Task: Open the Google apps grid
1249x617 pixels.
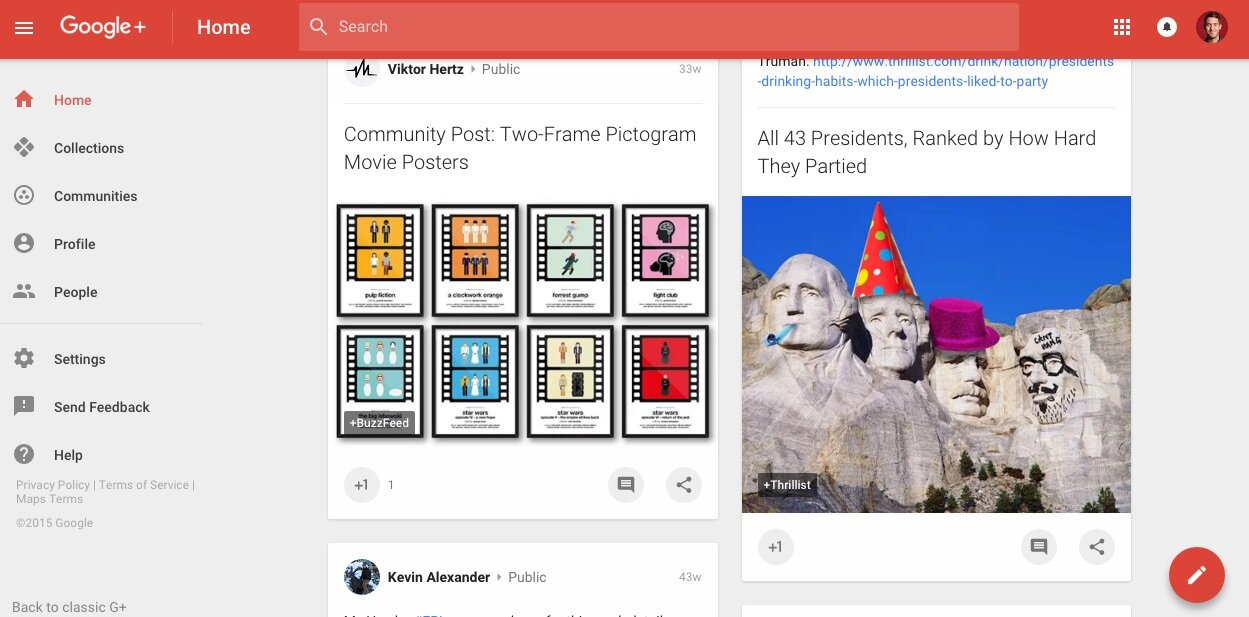Action: pyautogui.click(x=1122, y=28)
